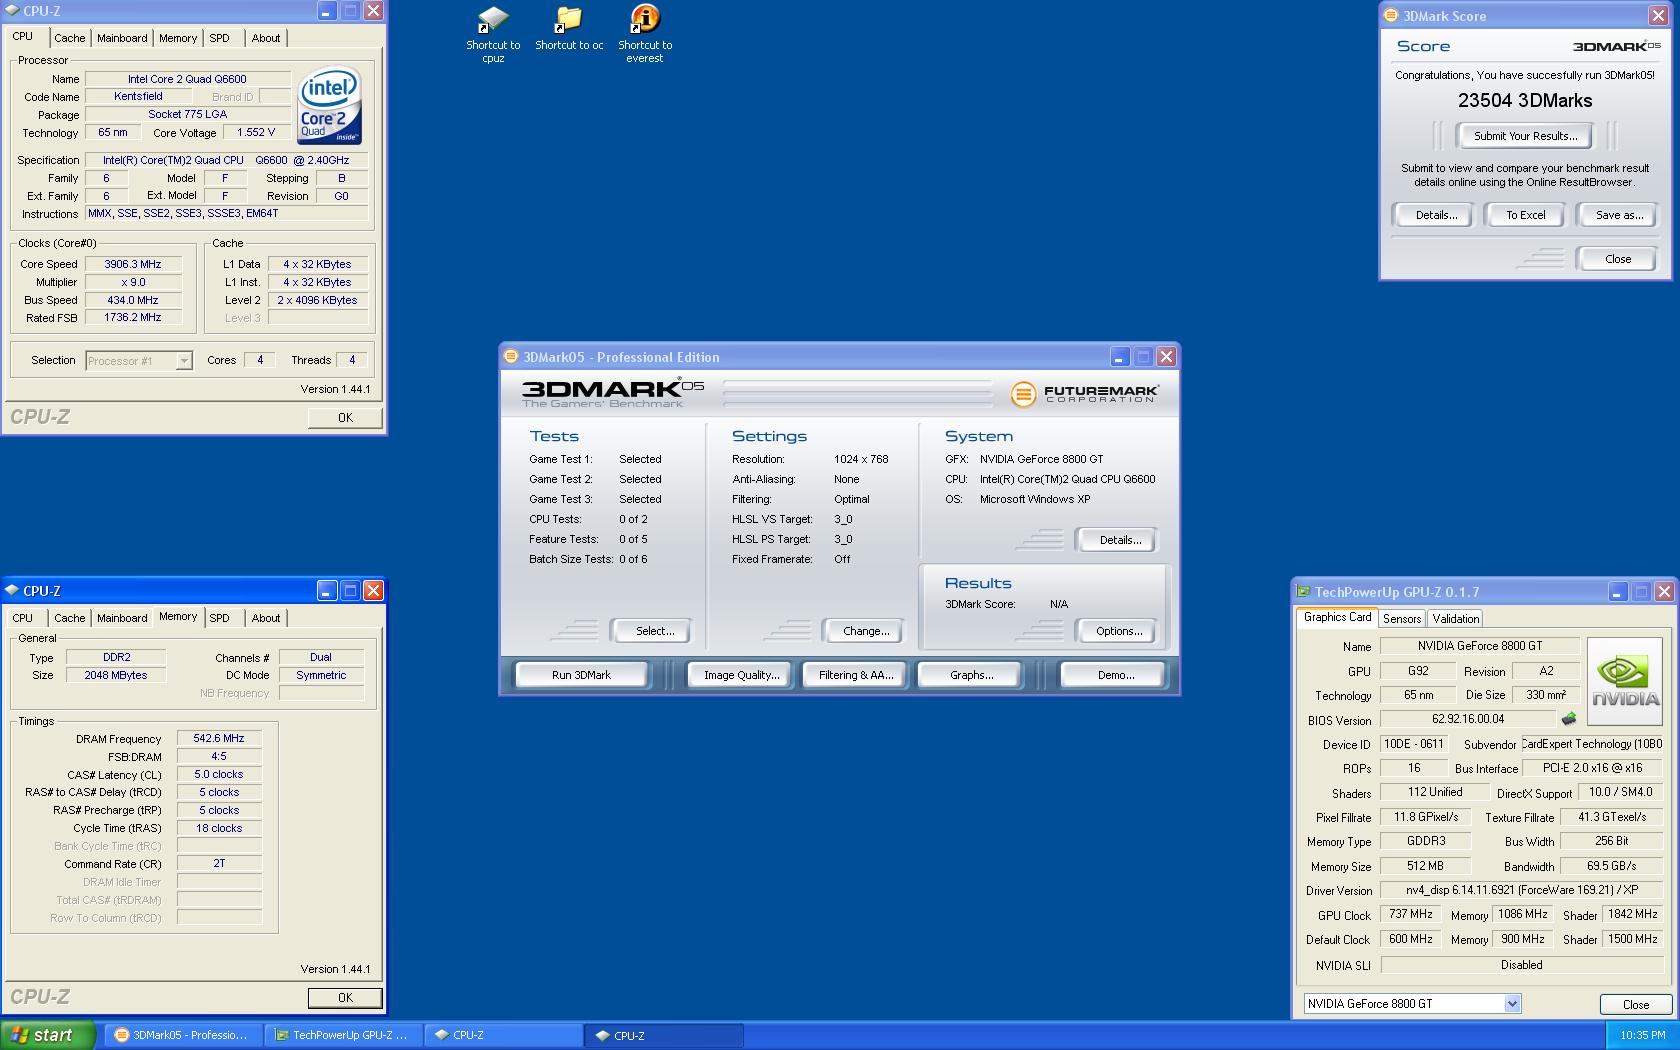
Task: Minimize the 3DMark05 window
Action: 1119,357
